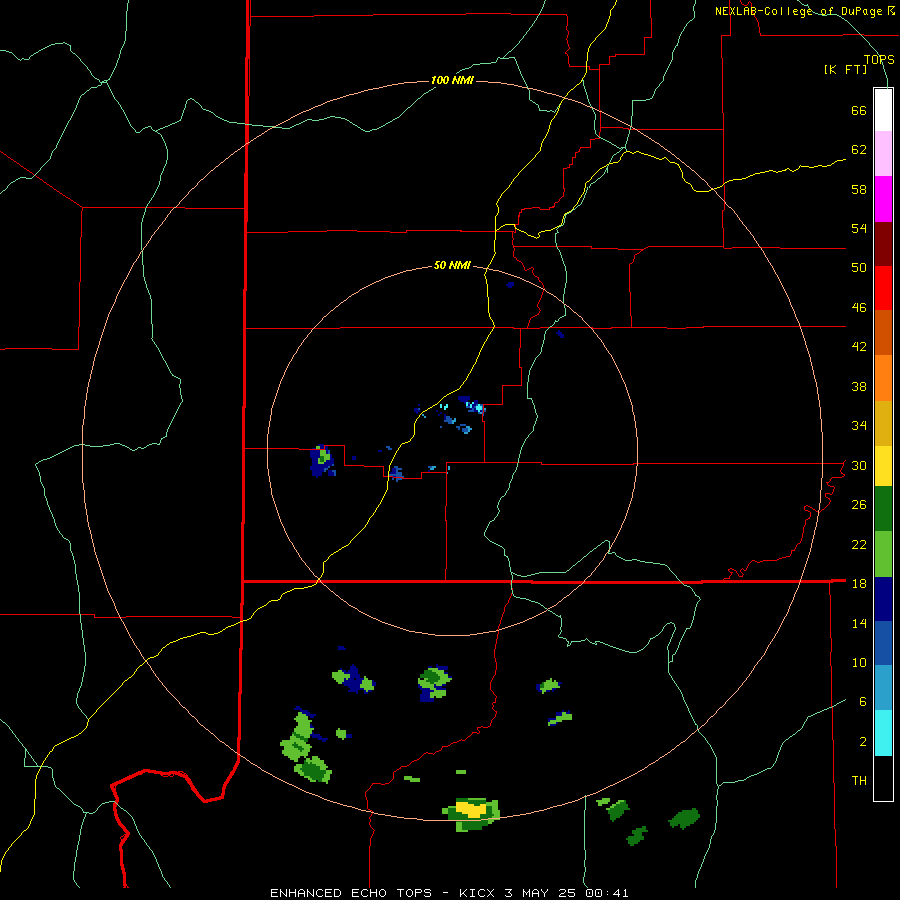Click the "62" scale value
The height and width of the screenshot is (900, 900).
coord(859,150)
